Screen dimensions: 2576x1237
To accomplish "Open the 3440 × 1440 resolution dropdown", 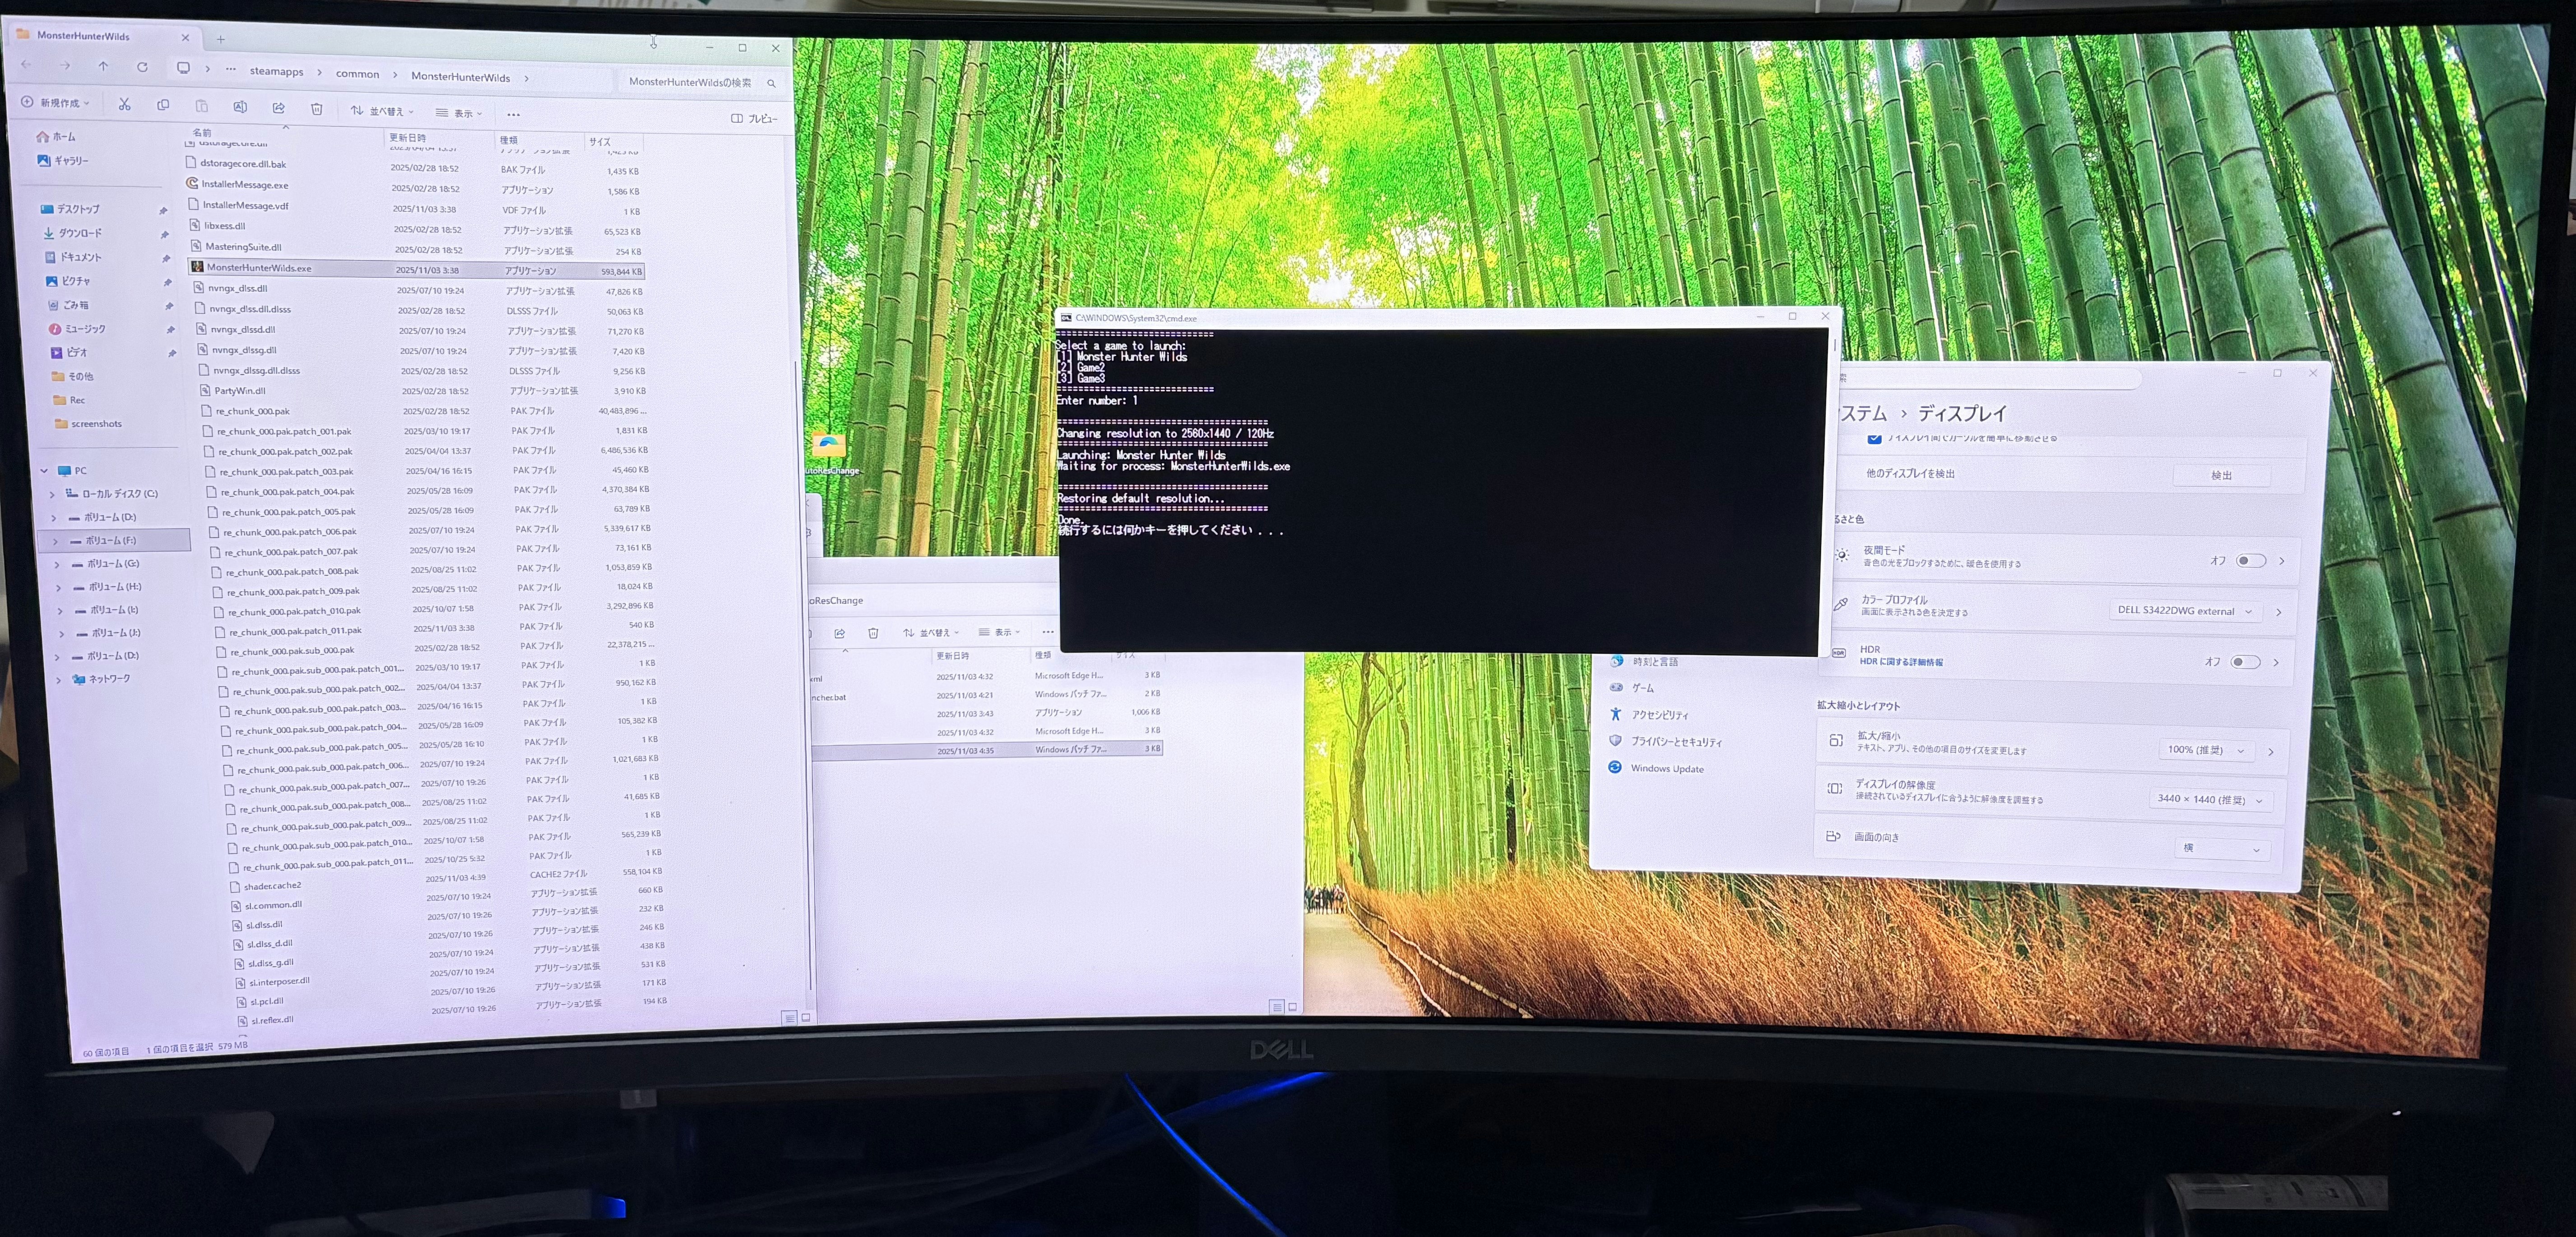I will 2210,799.
